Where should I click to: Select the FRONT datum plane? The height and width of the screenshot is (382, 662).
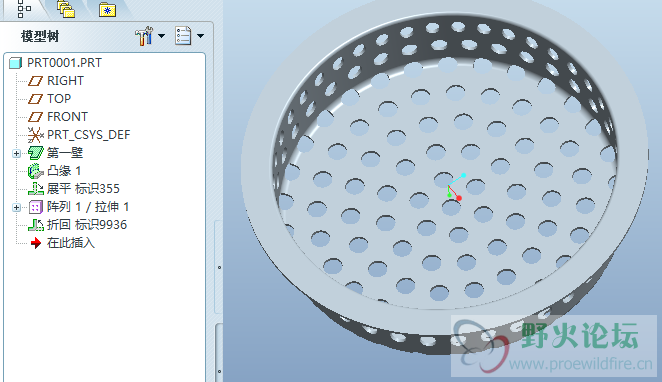tap(58, 116)
